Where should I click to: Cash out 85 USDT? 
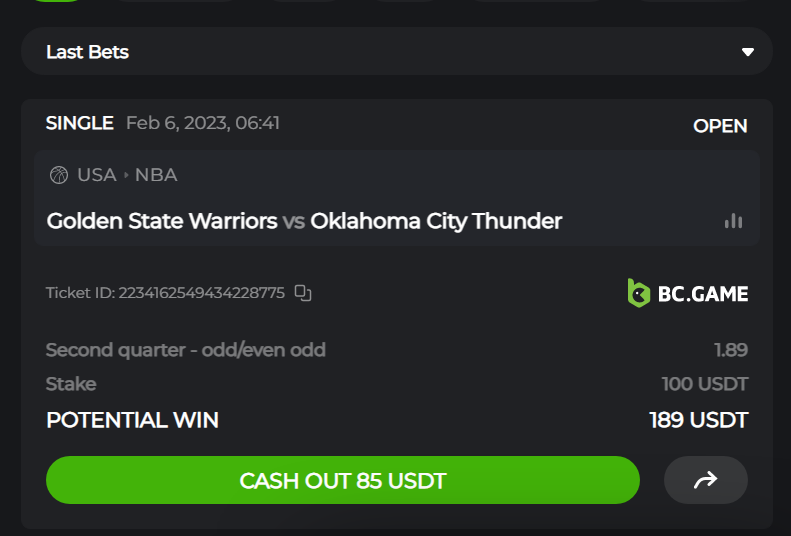click(x=343, y=480)
